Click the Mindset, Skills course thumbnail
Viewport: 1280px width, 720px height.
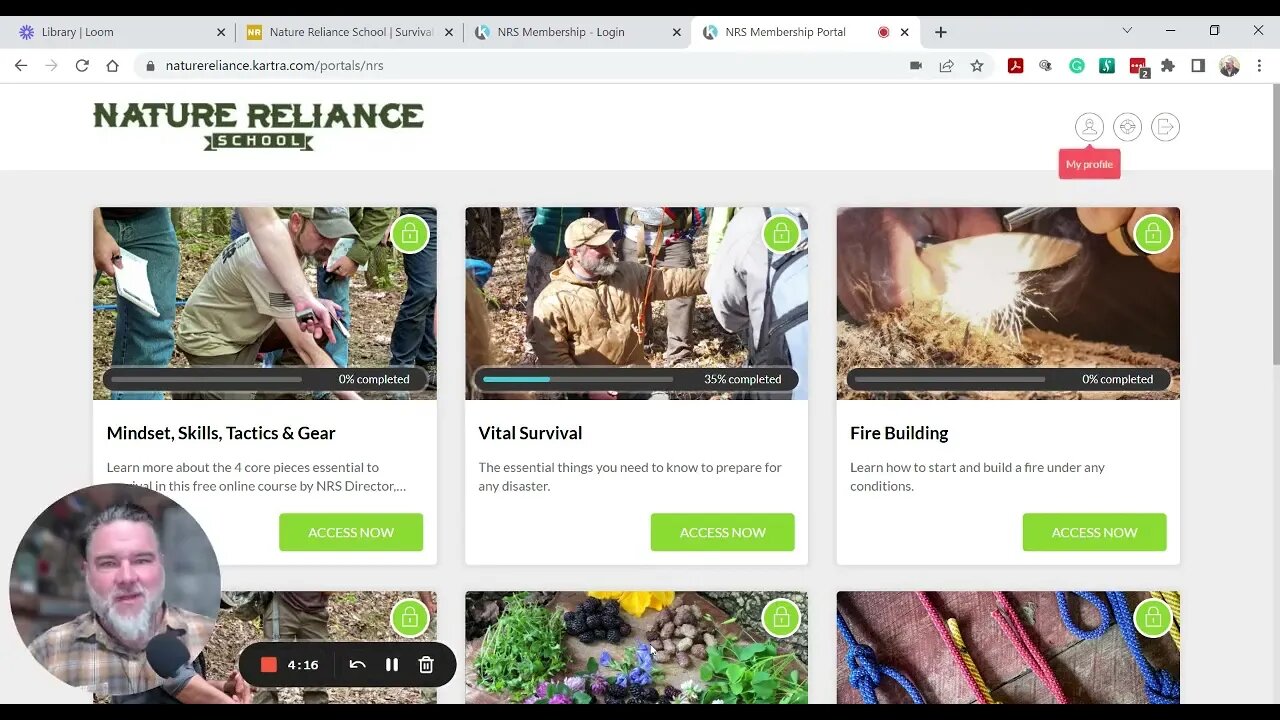[x=265, y=303]
